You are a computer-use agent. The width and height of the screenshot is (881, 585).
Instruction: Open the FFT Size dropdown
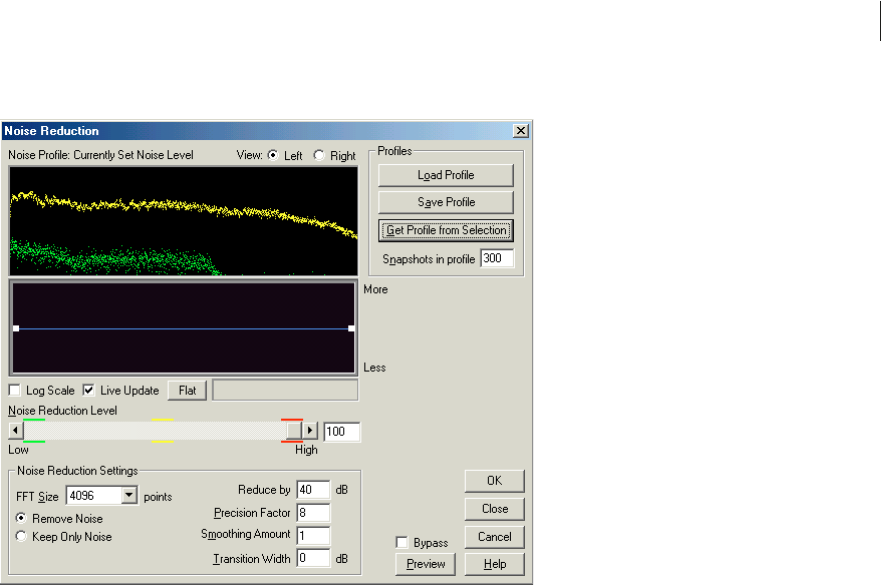coord(128,495)
